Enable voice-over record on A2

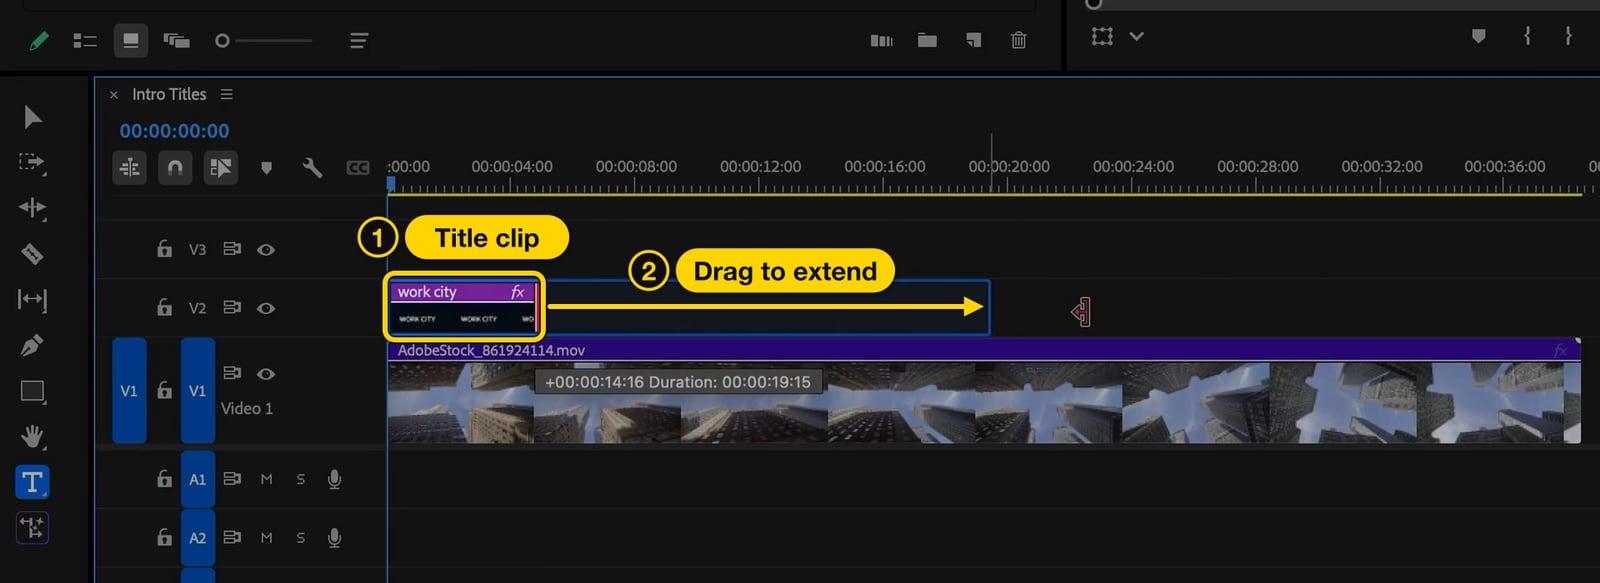334,538
